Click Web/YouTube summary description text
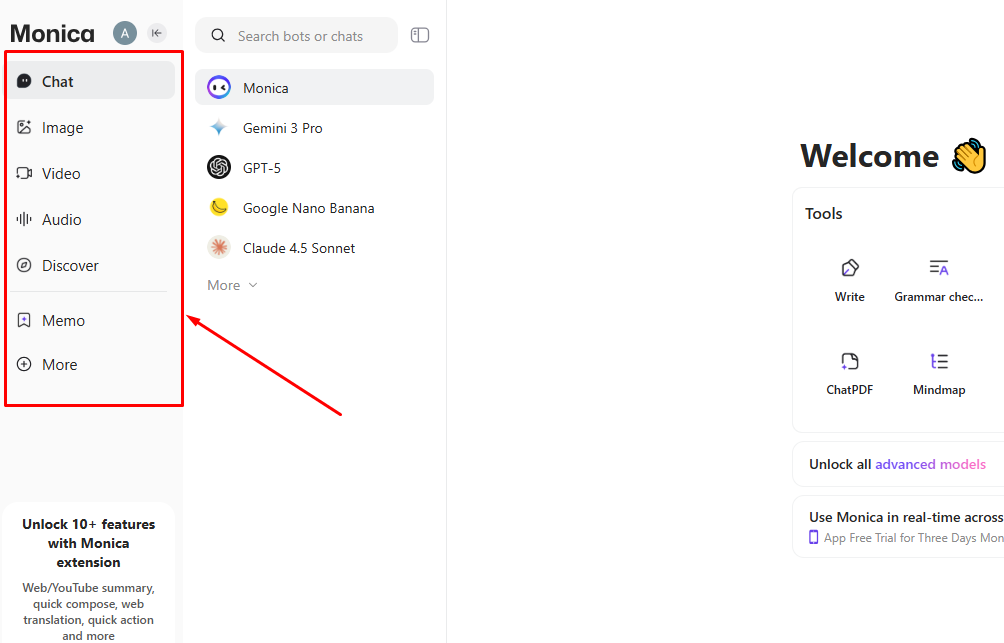Screen dimensions: 1004x643 tap(88, 612)
